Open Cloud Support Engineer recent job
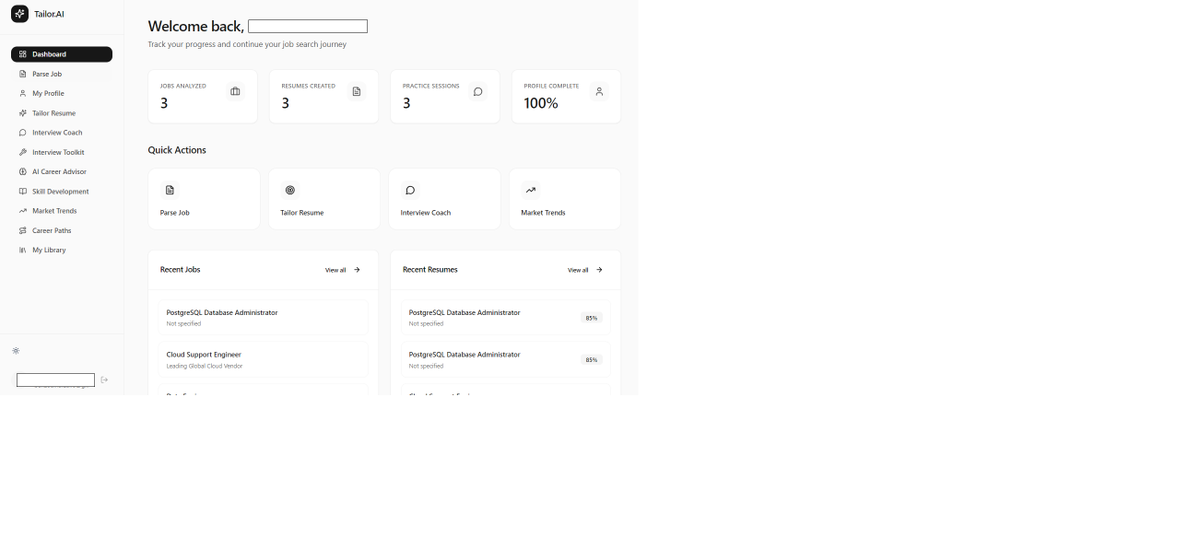The height and width of the screenshot is (549, 1200). [263, 360]
